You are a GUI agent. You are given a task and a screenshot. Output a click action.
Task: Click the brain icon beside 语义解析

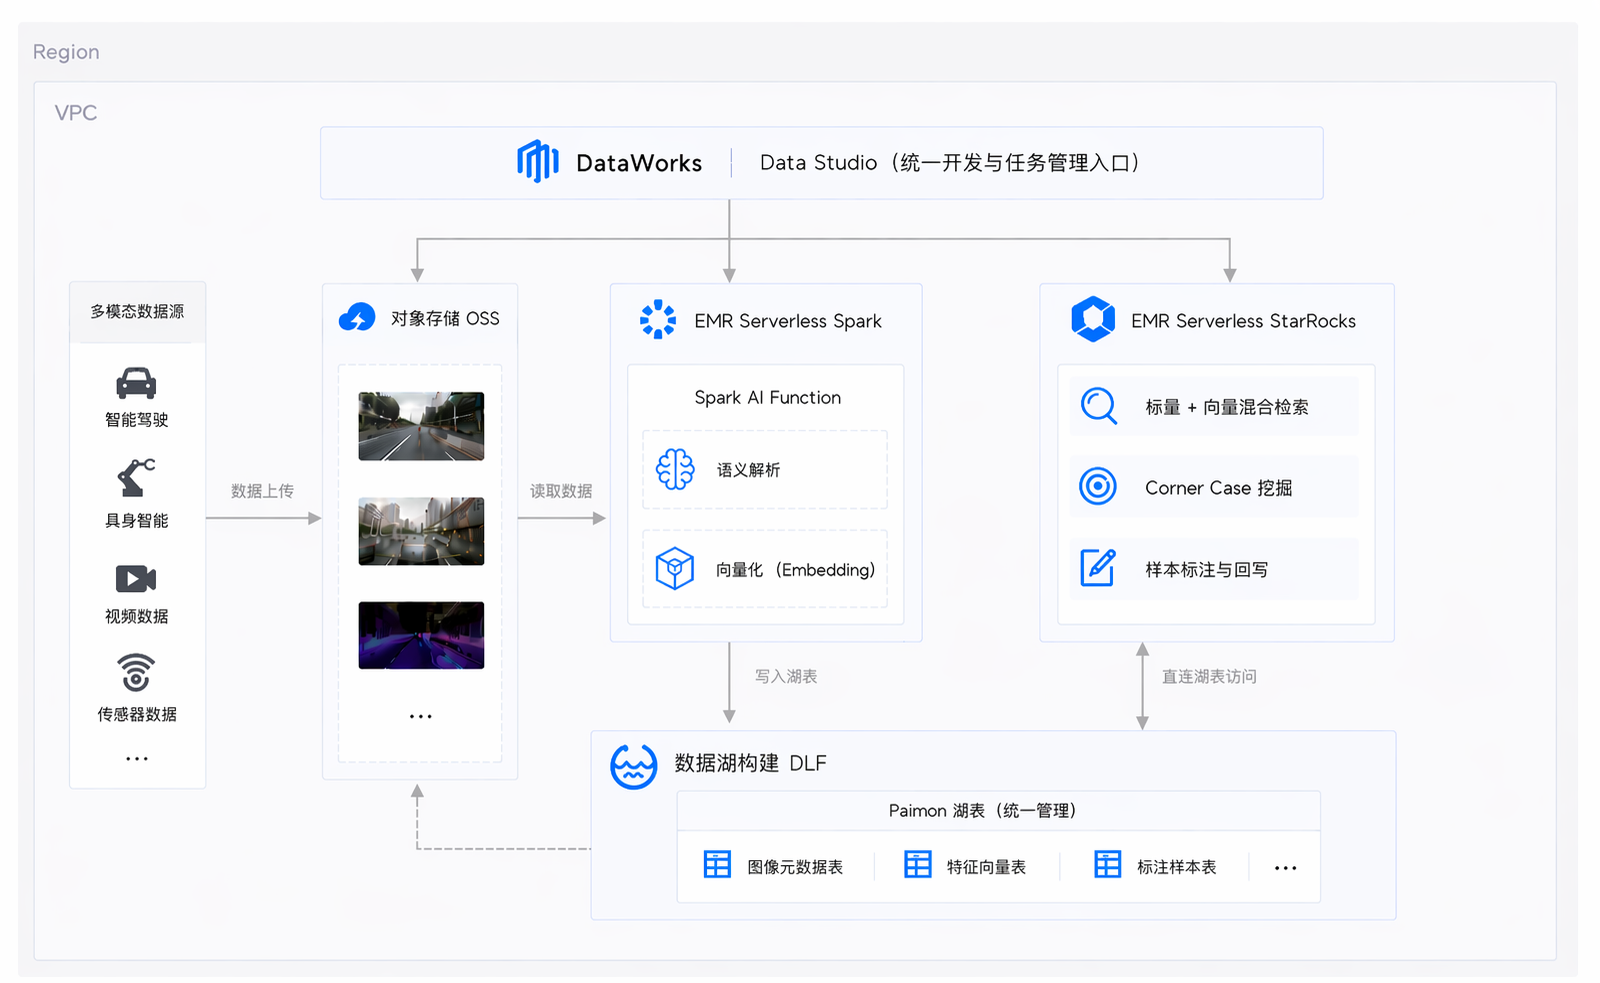pyautogui.click(x=675, y=469)
